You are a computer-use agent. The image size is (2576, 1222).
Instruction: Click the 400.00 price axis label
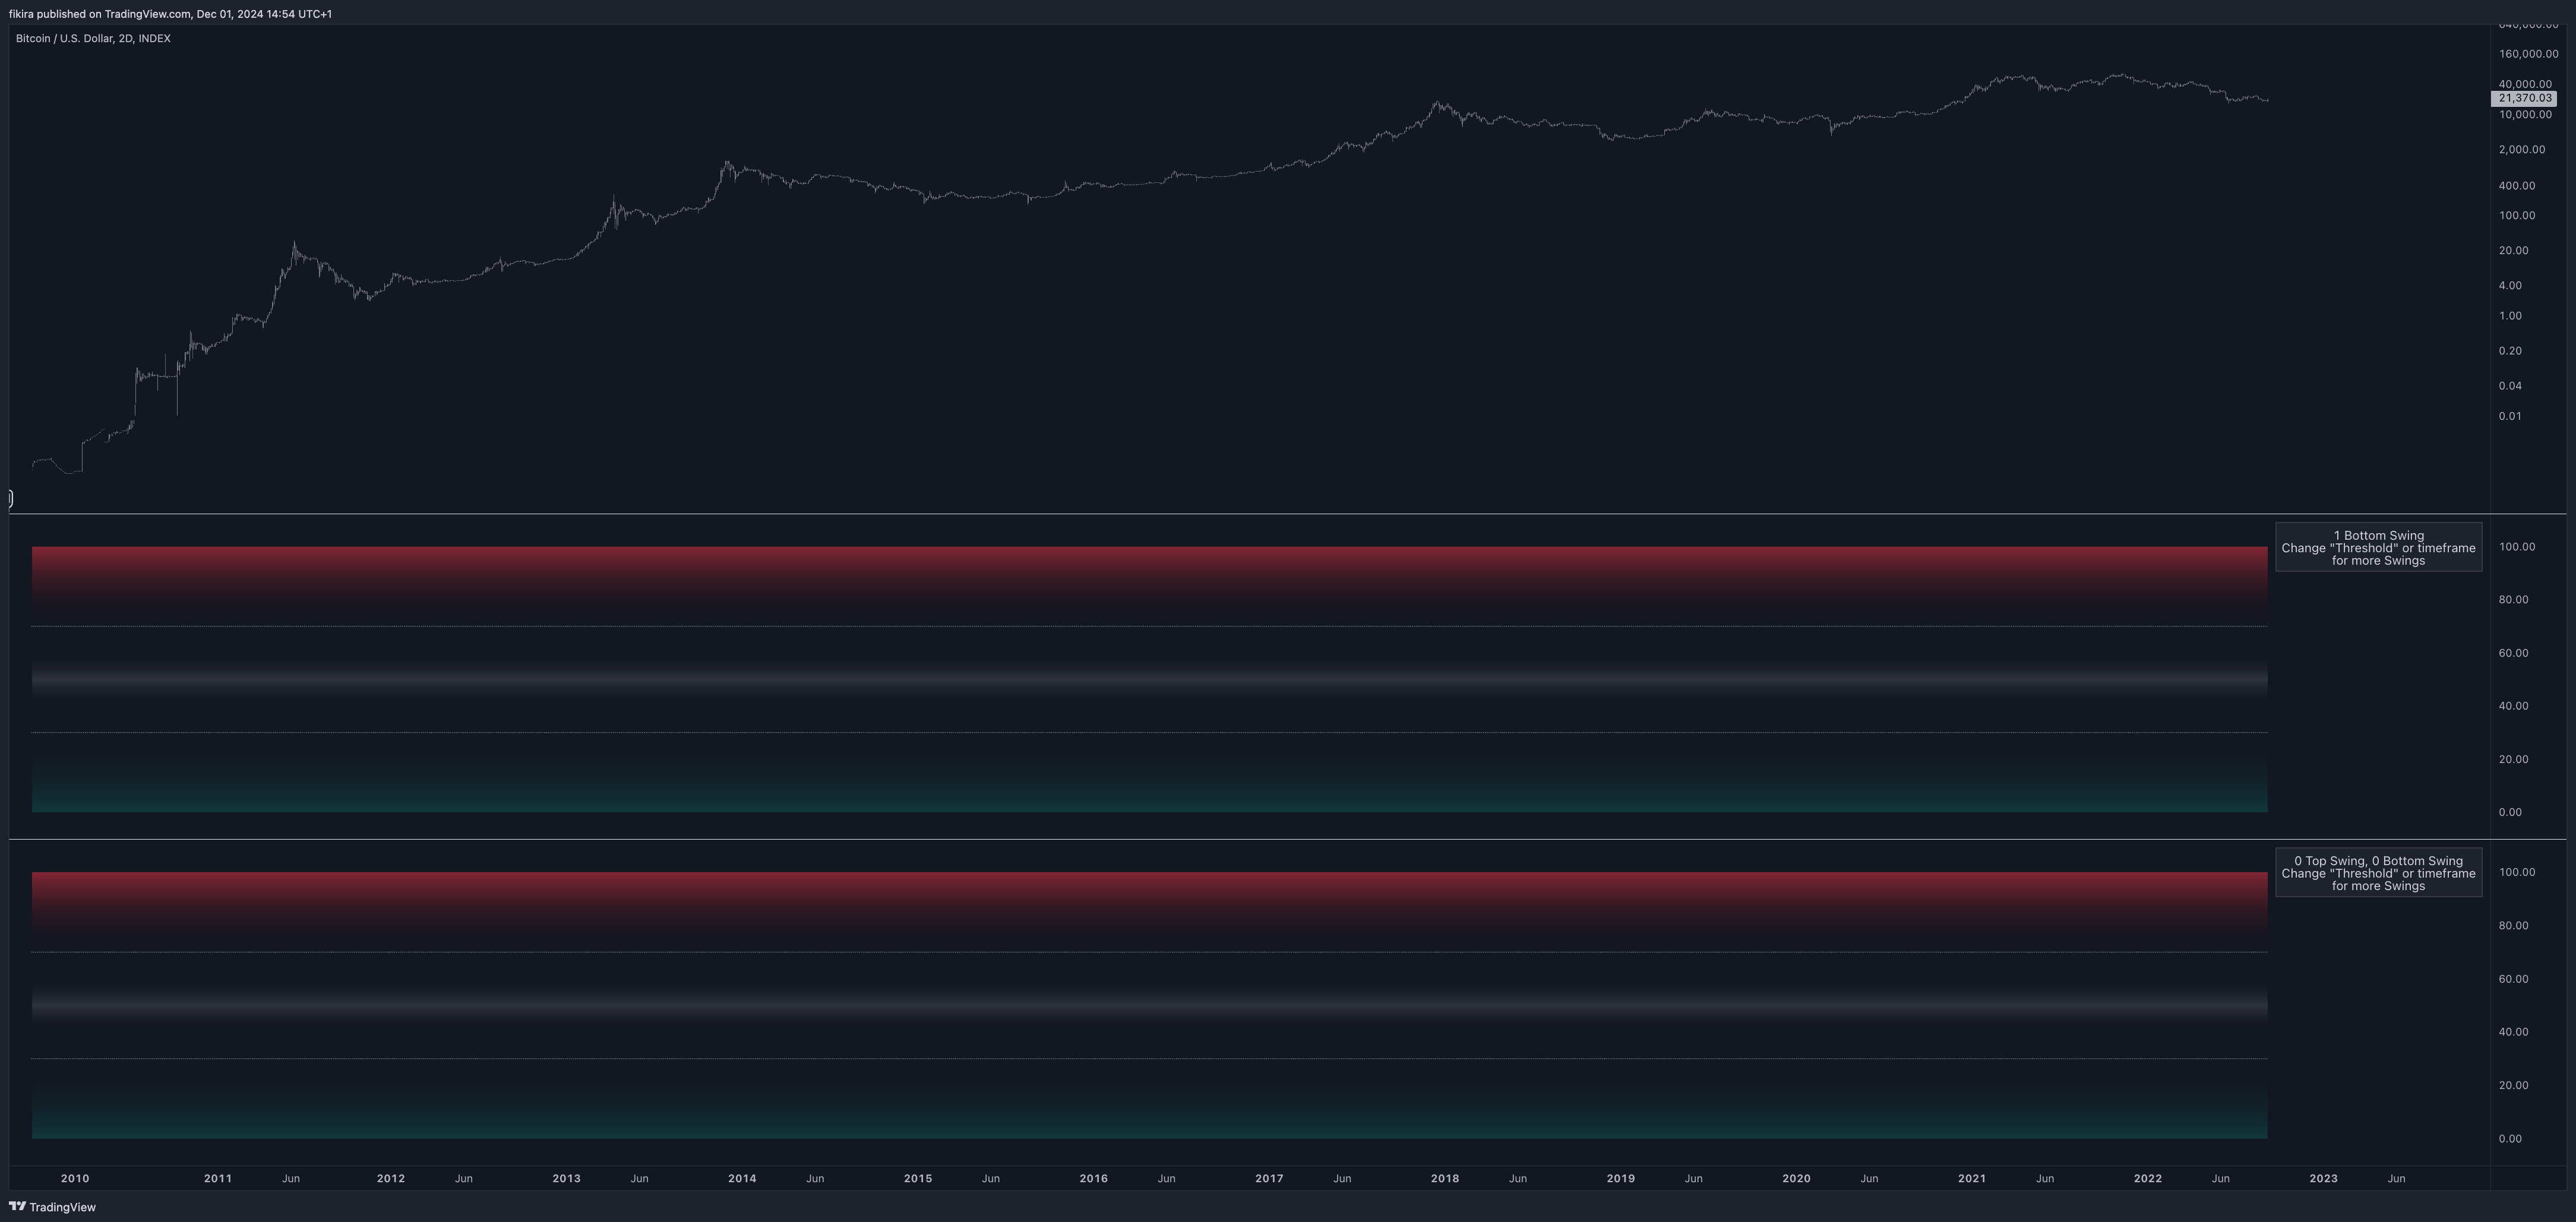click(2517, 186)
